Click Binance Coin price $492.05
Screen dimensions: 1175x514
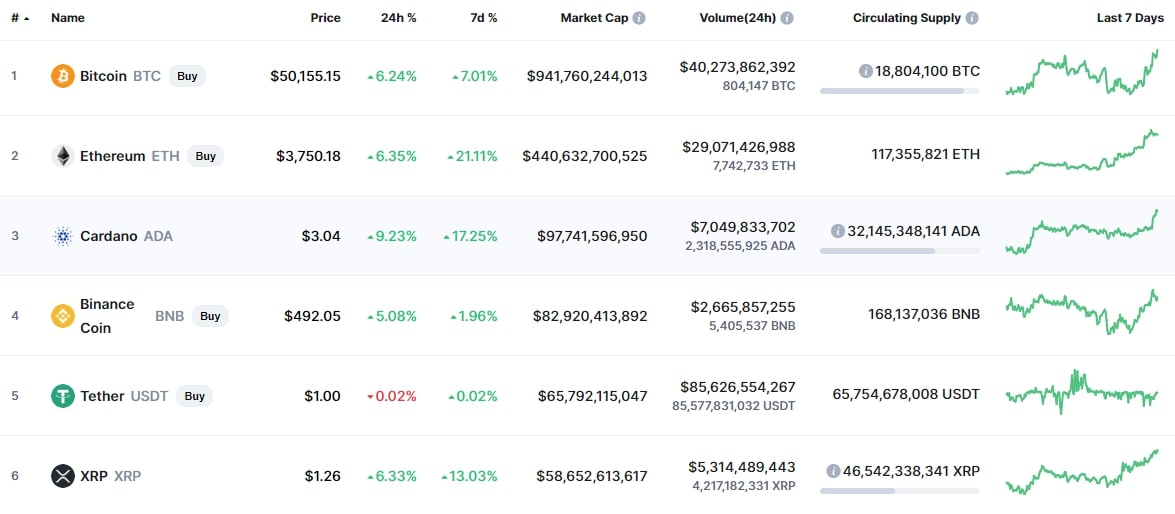click(x=312, y=317)
